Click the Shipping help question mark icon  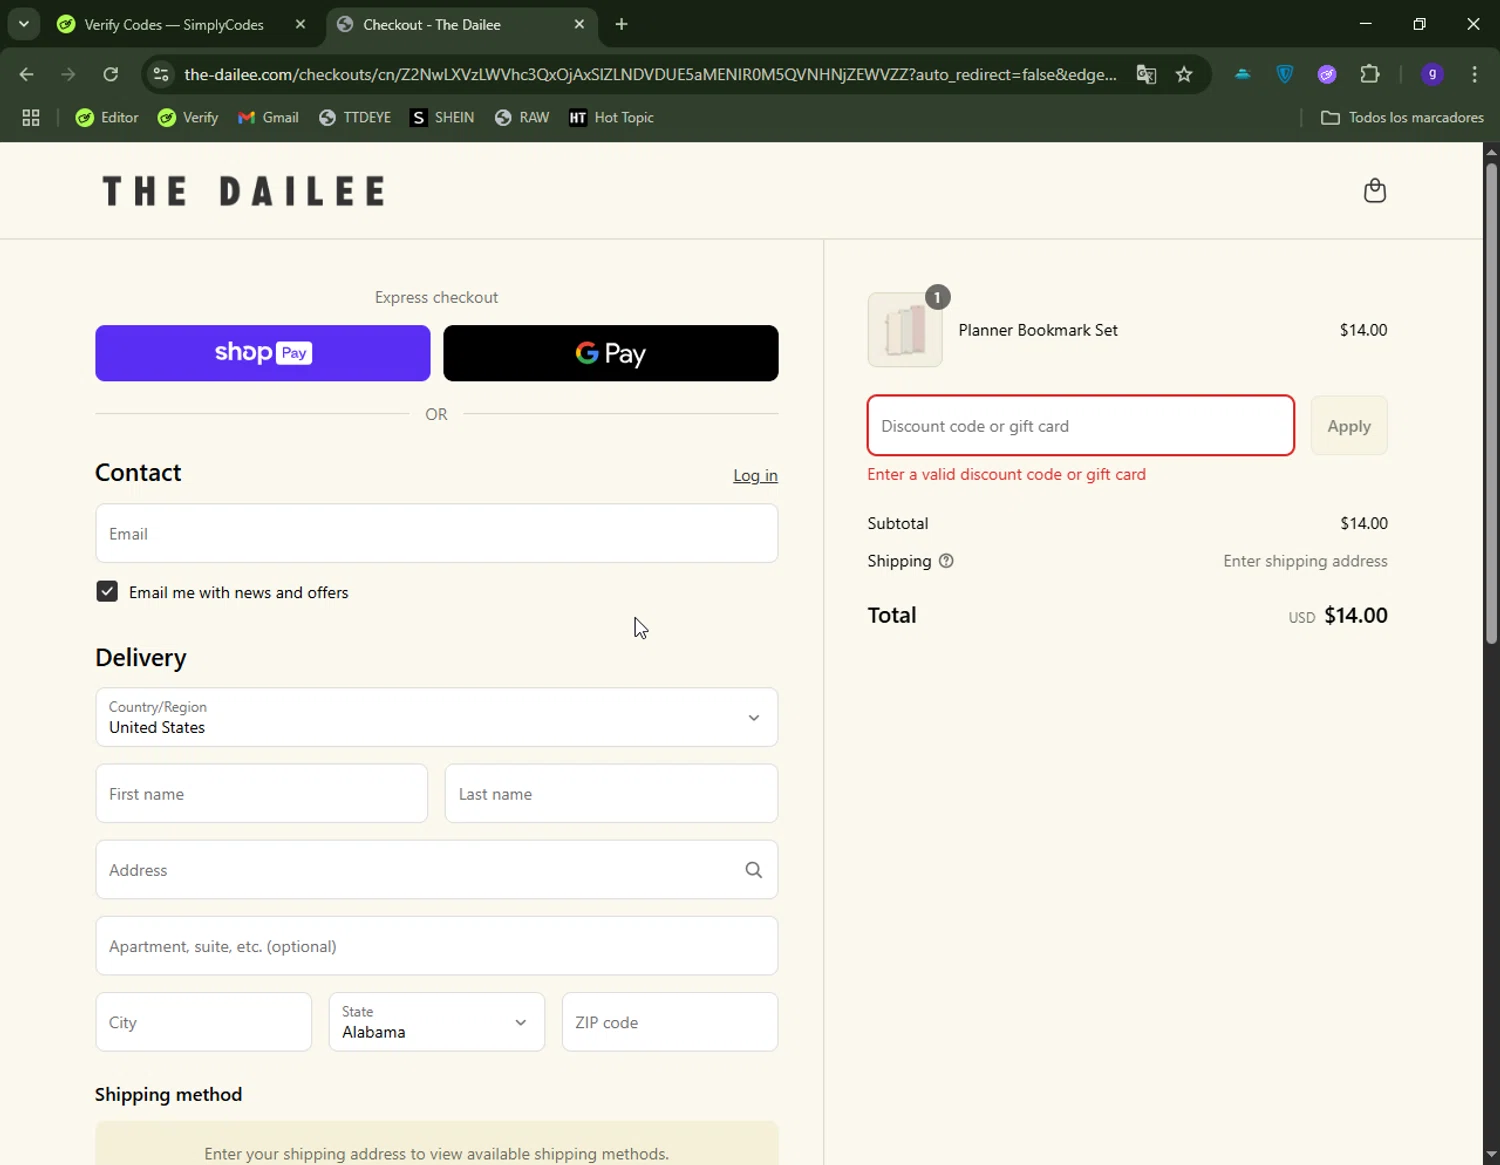click(946, 561)
